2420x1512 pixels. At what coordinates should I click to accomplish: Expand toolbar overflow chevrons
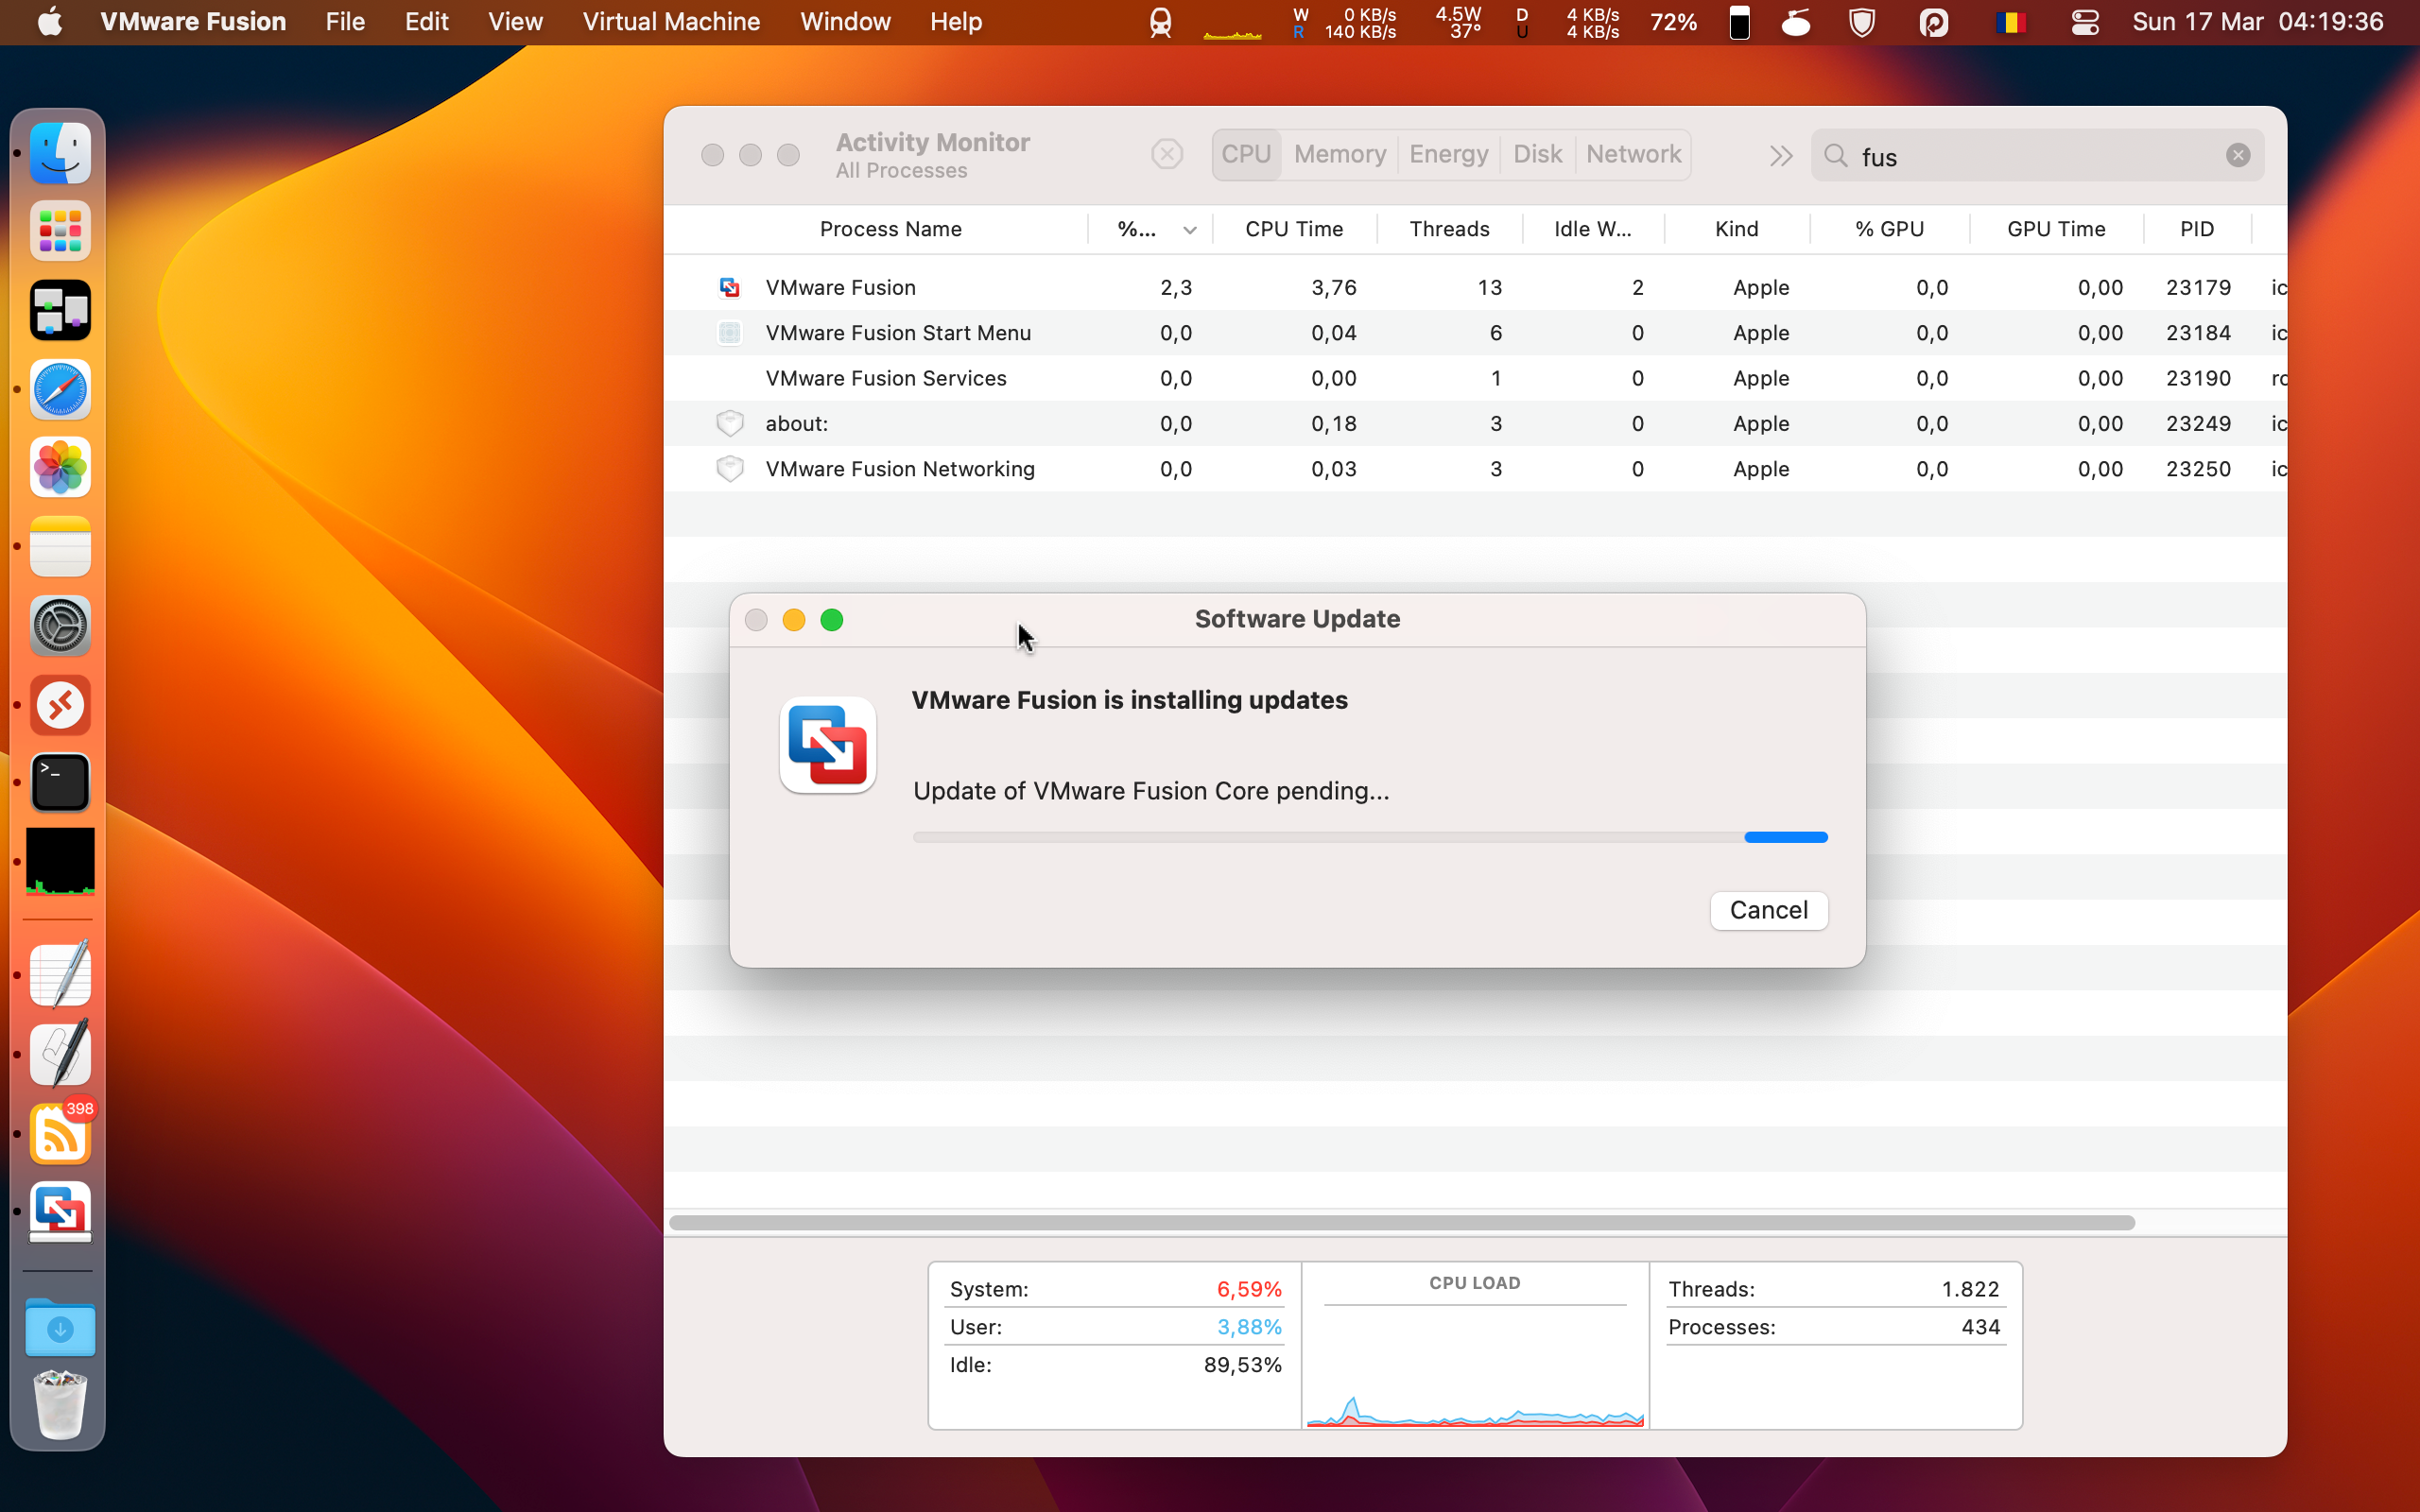pos(1781,156)
